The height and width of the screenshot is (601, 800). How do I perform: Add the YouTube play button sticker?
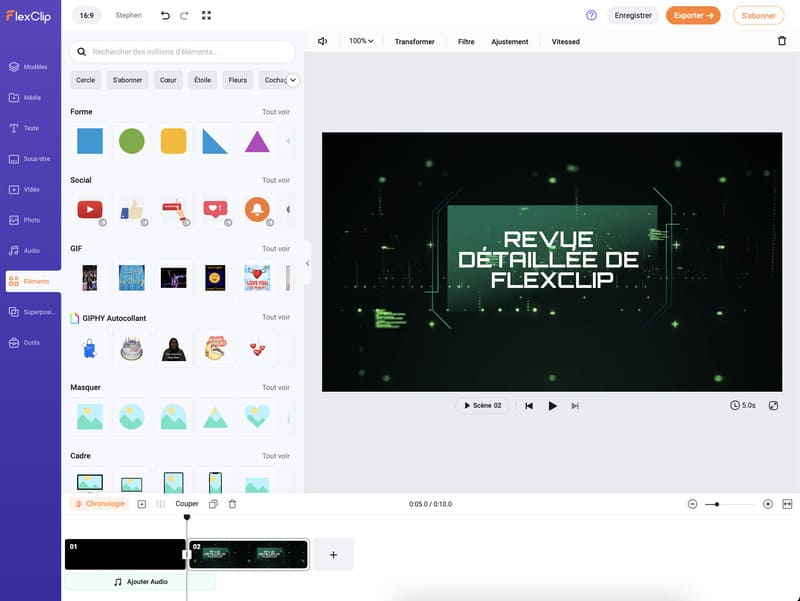click(90, 209)
